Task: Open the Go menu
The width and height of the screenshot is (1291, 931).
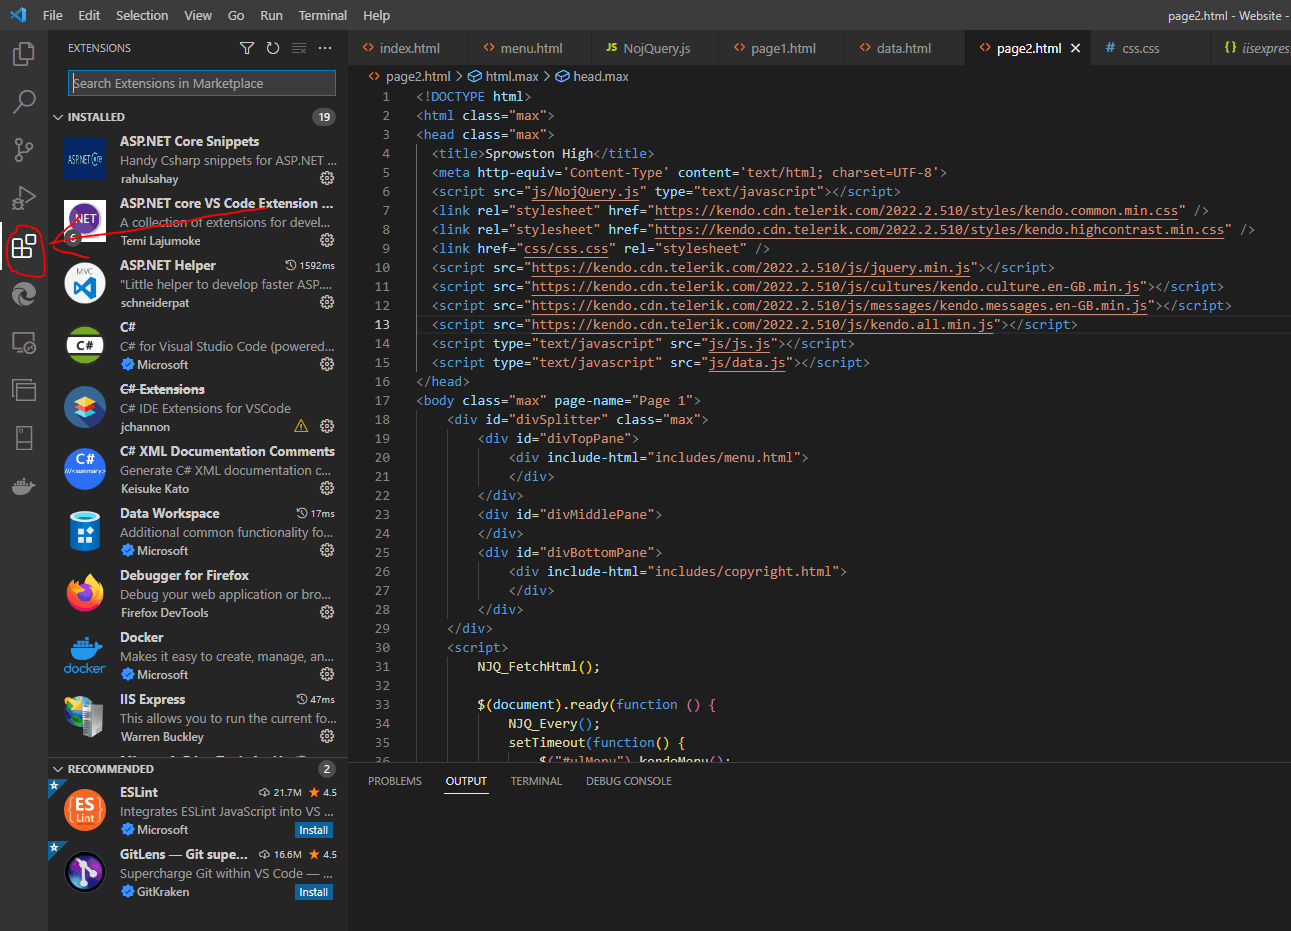Action: pyautogui.click(x=236, y=15)
